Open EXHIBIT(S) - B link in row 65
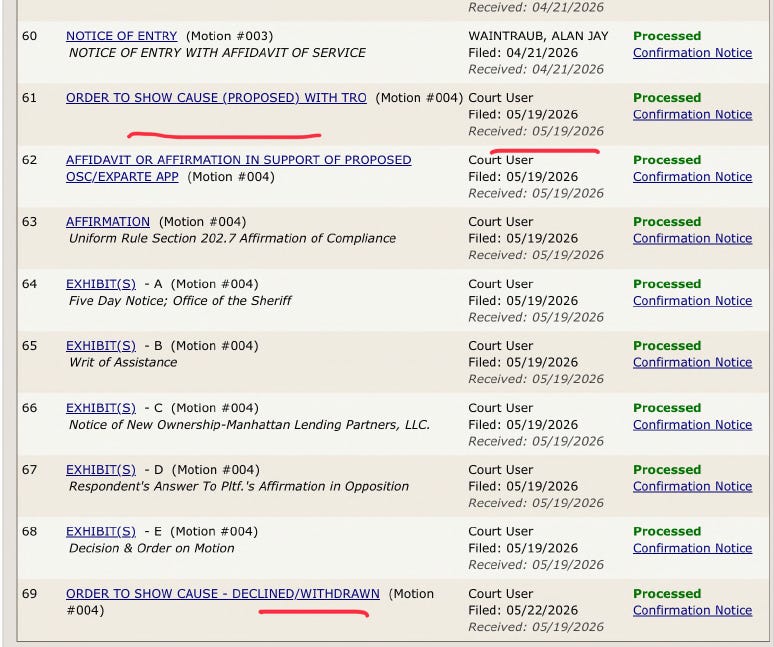Viewport: 774px width, 647px height. (x=101, y=345)
